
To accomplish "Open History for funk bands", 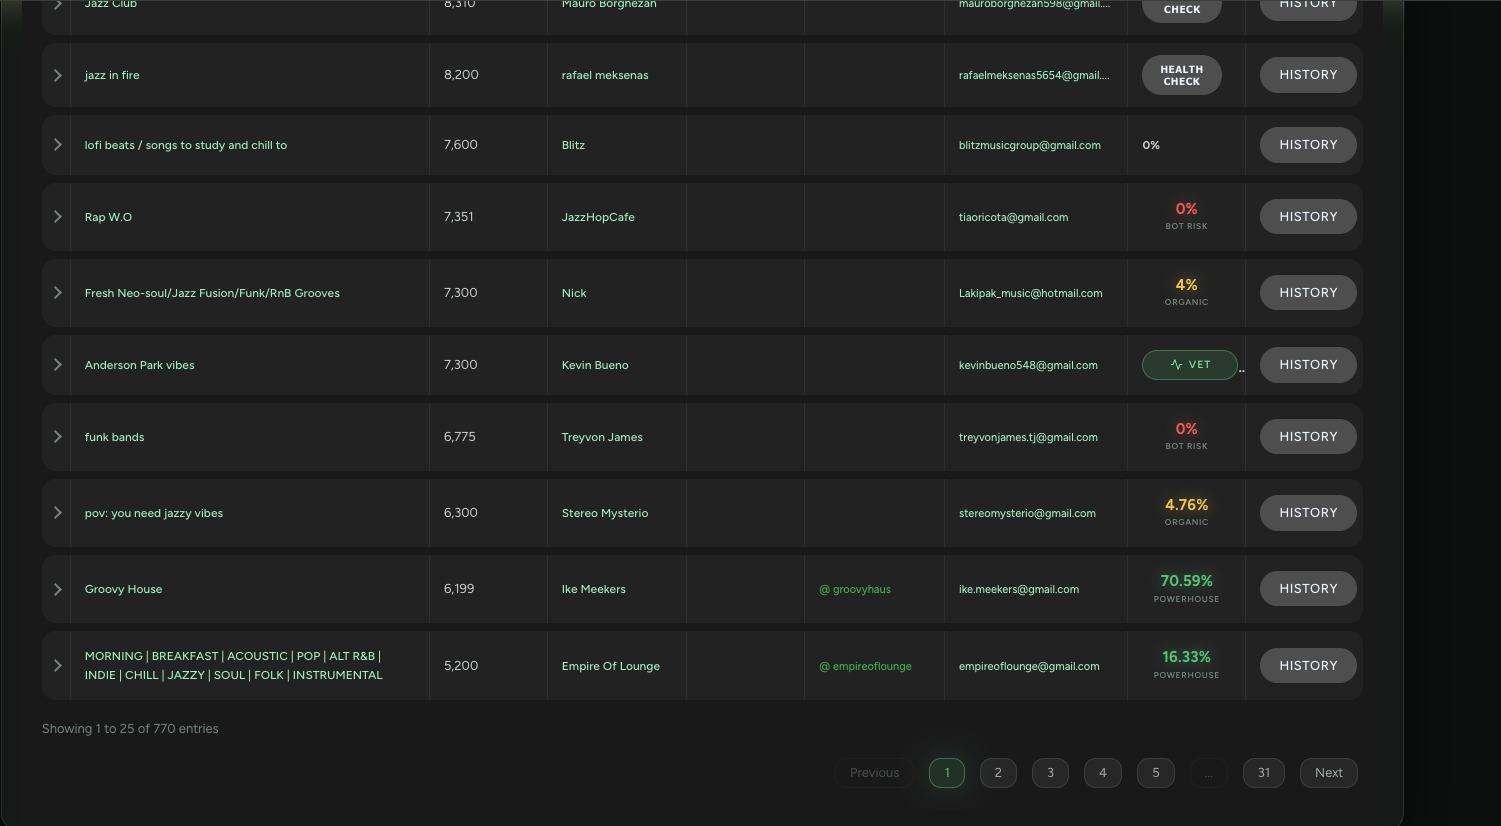I will tap(1308, 437).
